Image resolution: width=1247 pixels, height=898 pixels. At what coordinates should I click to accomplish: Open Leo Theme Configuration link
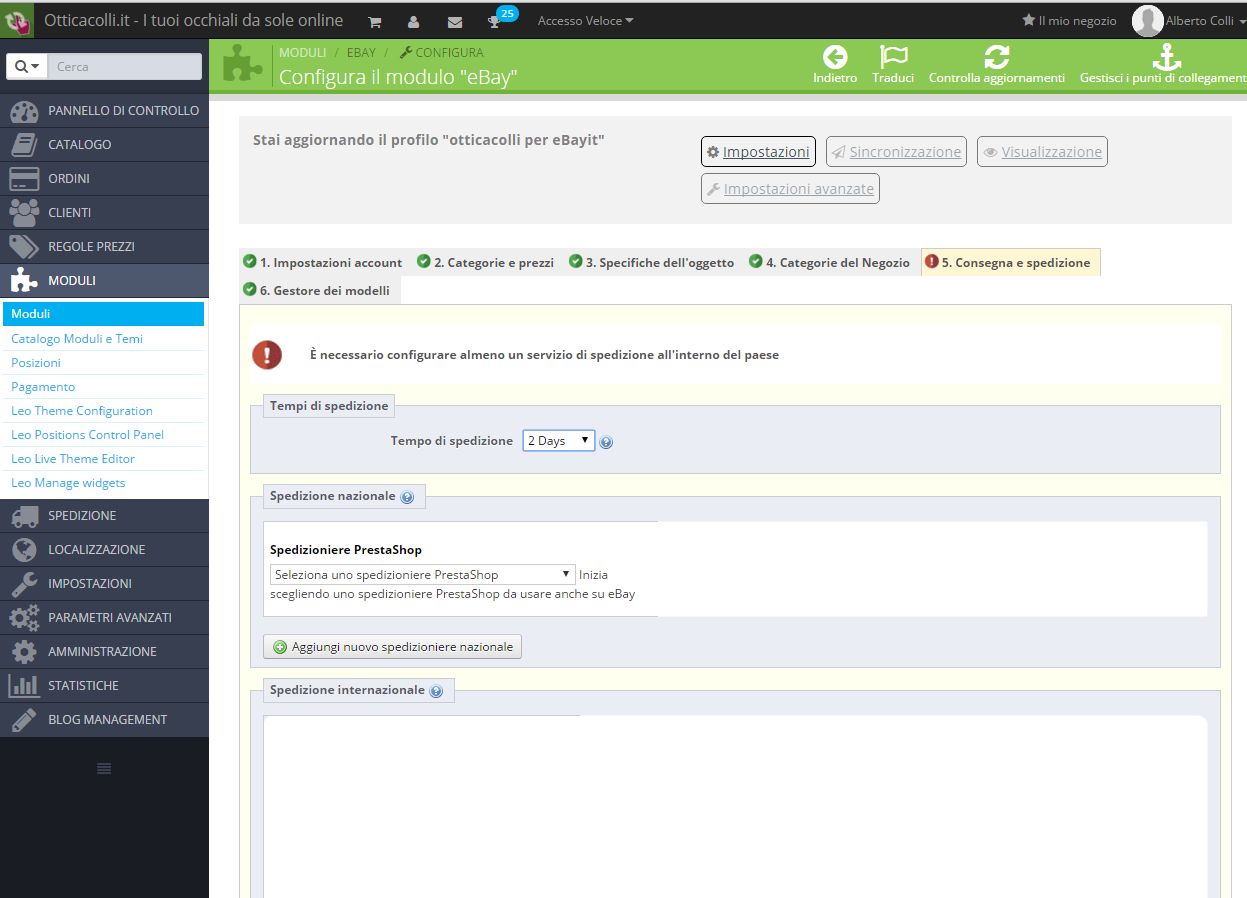tap(82, 411)
